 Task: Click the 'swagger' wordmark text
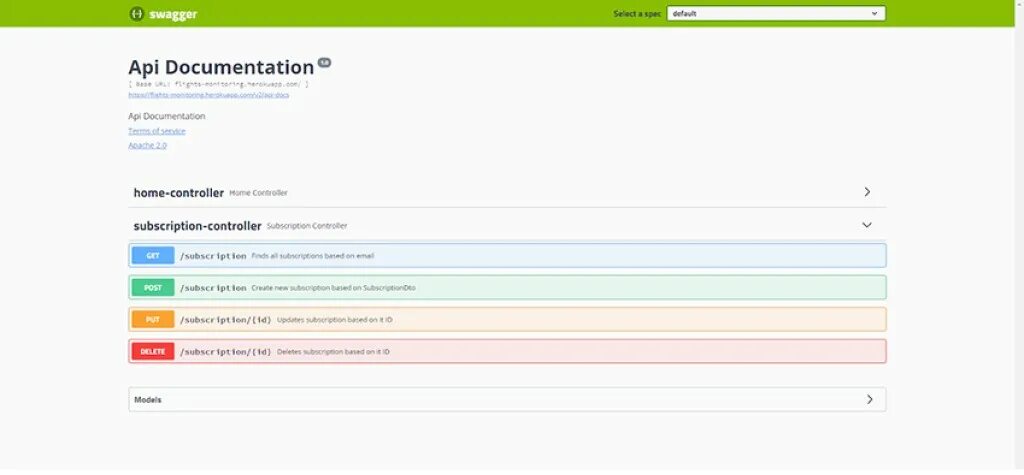(173, 14)
